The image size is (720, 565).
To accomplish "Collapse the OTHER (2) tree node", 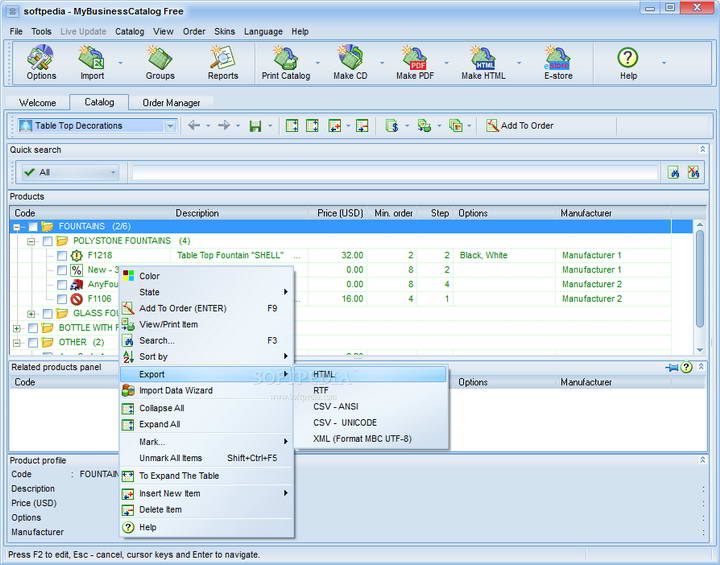I will 17,343.
